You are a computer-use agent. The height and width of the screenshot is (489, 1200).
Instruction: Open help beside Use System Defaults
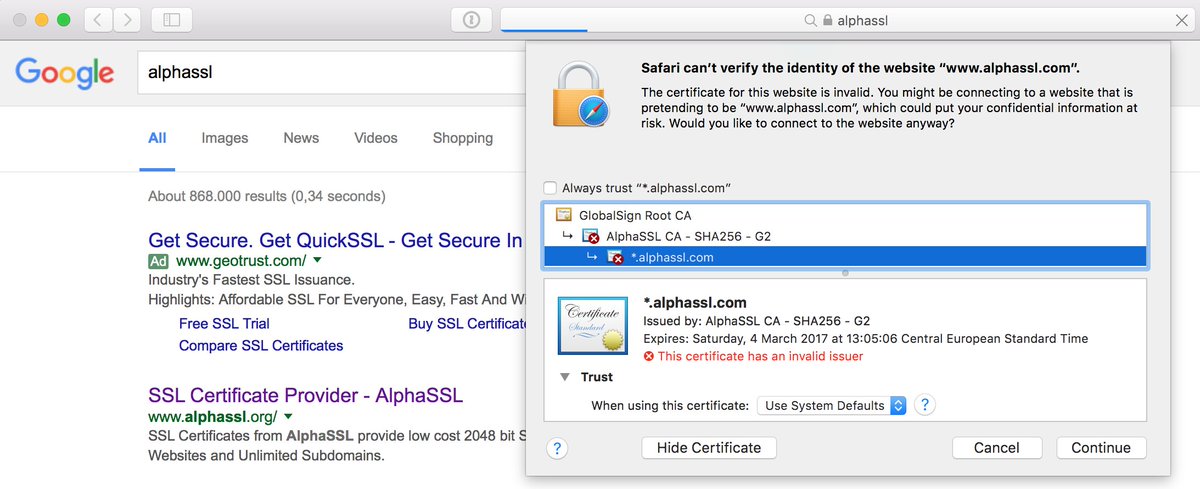click(926, 405)
